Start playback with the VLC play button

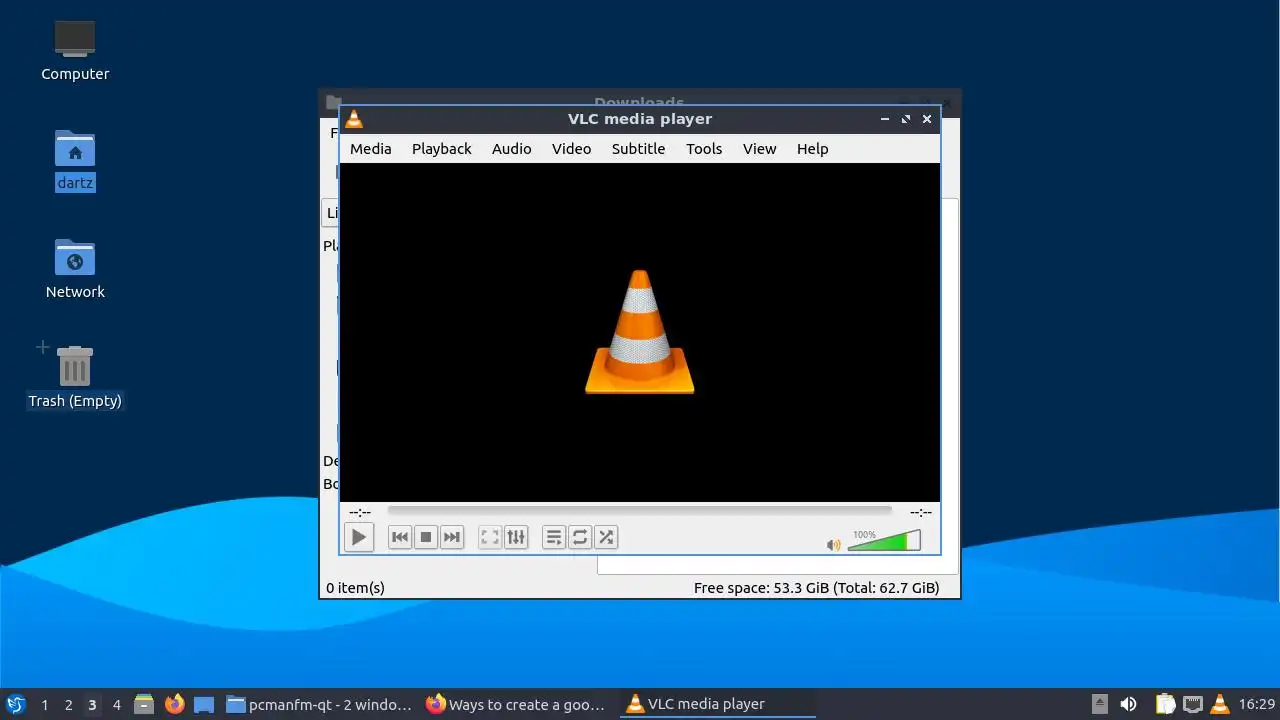click(358, 537)
